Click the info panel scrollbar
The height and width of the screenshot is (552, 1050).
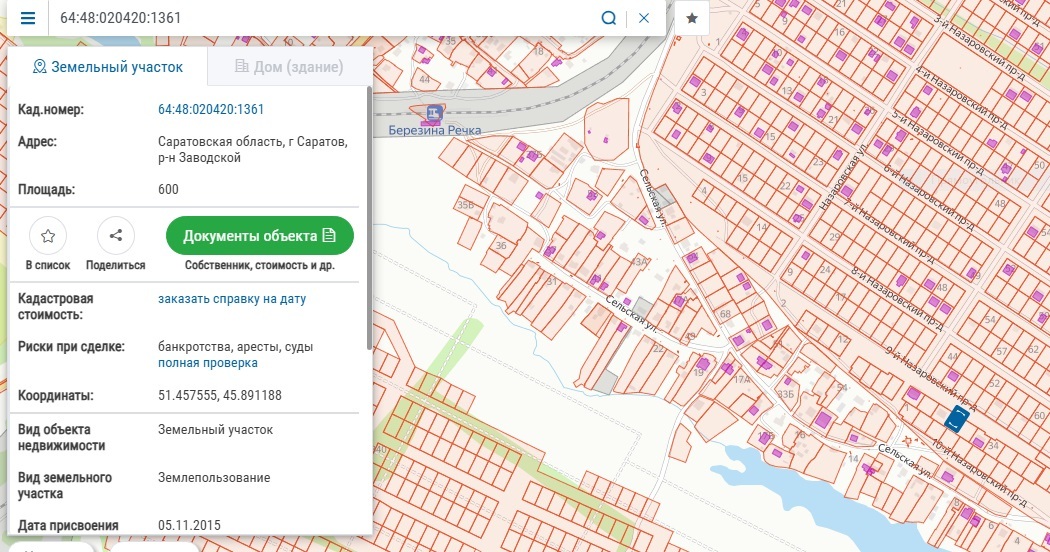pyautogui.click(x=369, y=220)
